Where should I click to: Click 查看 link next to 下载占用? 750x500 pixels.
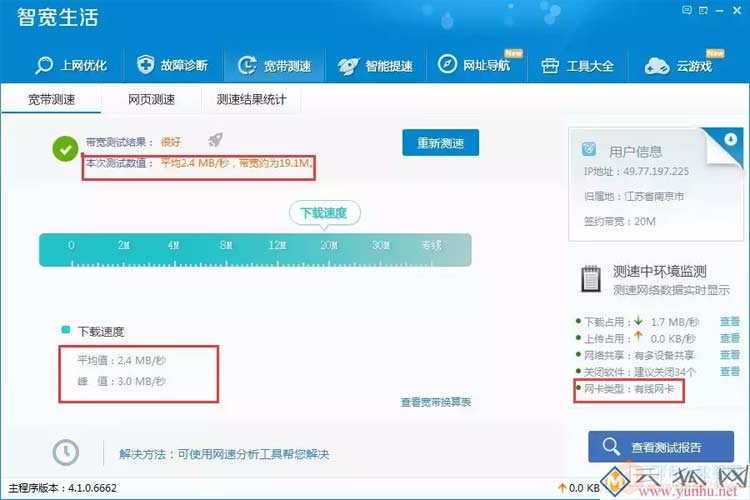[730, 322]
